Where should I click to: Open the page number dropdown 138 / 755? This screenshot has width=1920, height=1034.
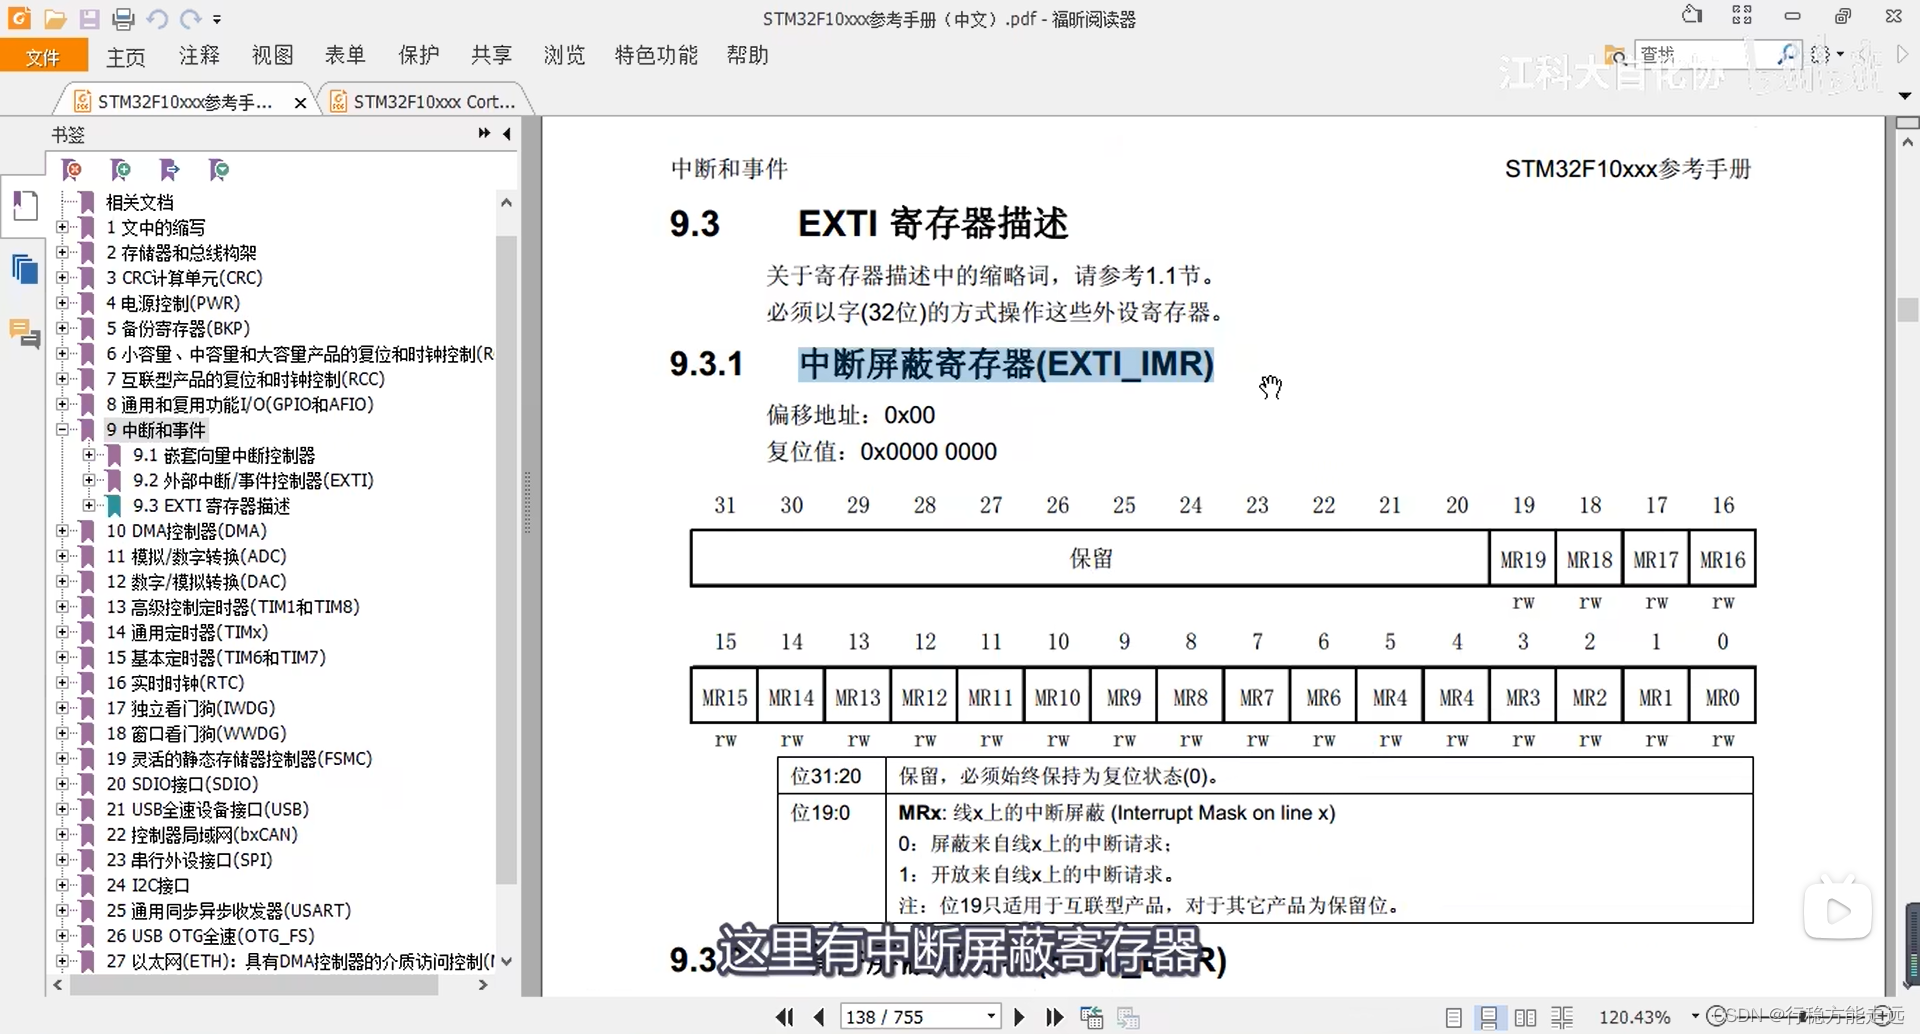point(991,1017)
